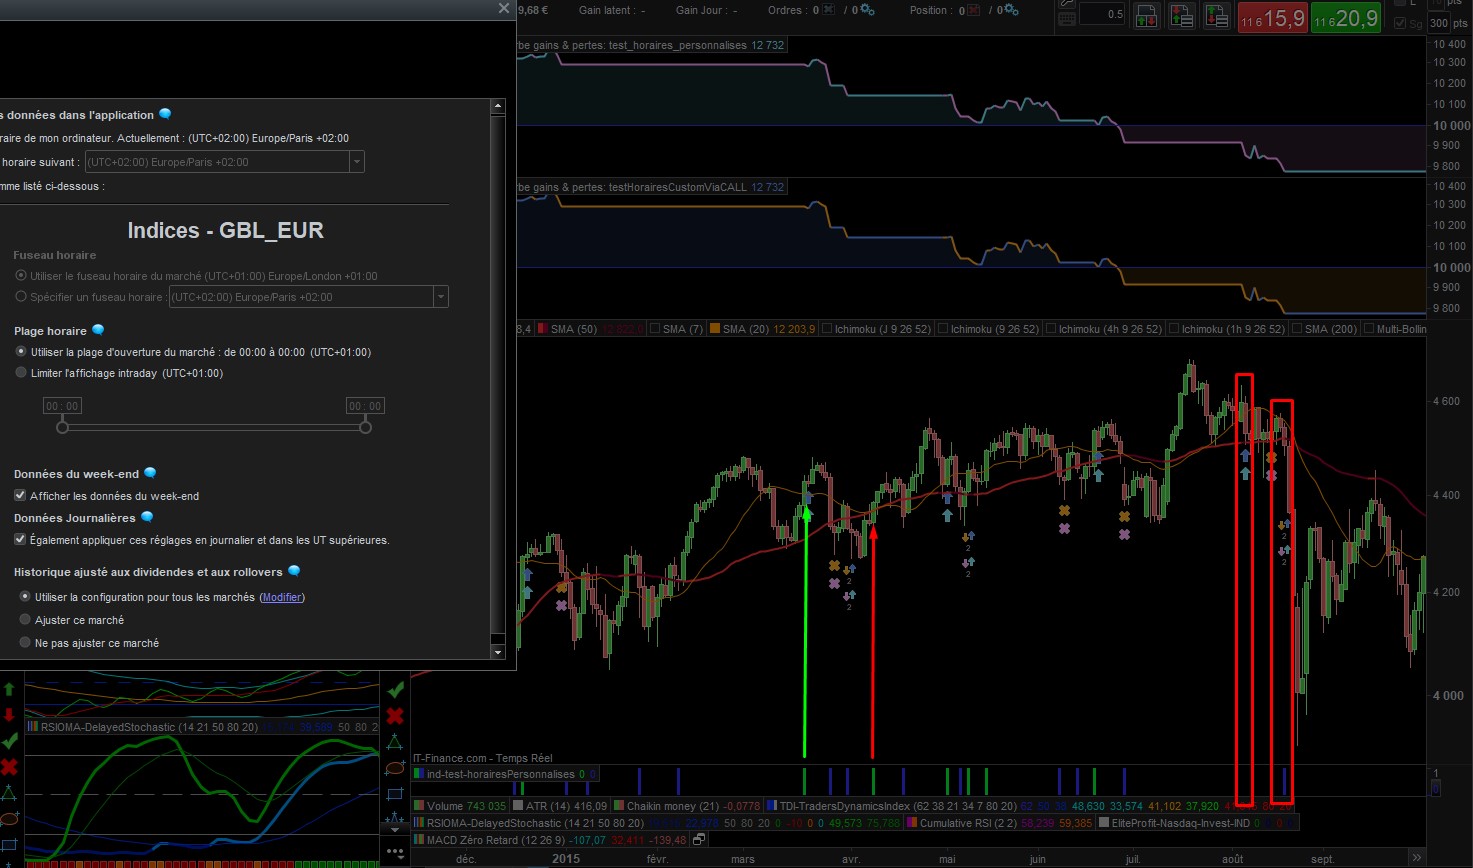This screenshot has width=1473, height=868.
Task: Click the green checkmark tool in left toolbar
Action: [10, 741]
